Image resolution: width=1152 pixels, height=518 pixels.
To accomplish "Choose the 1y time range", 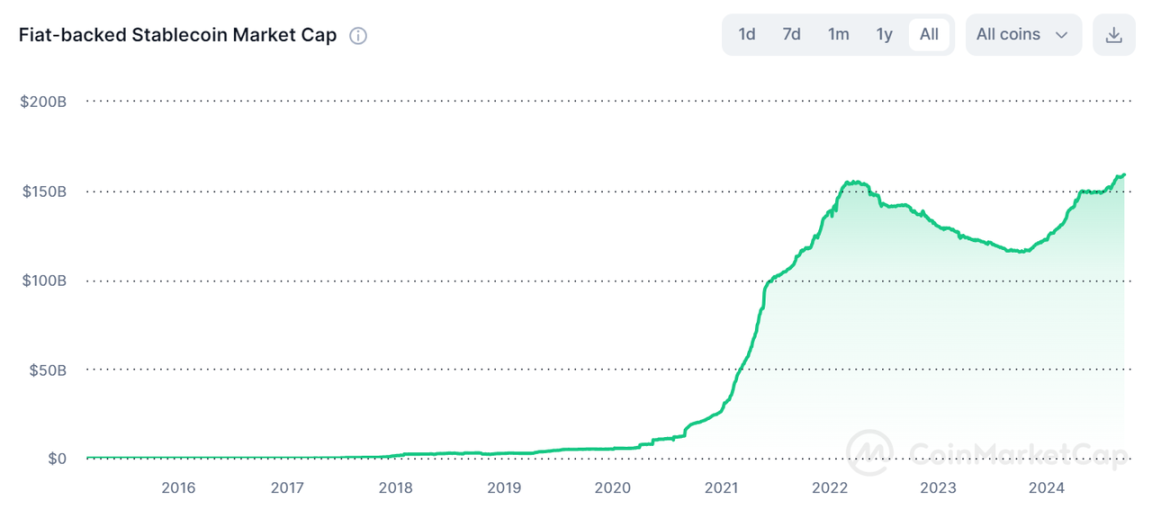I will point(884,35).
